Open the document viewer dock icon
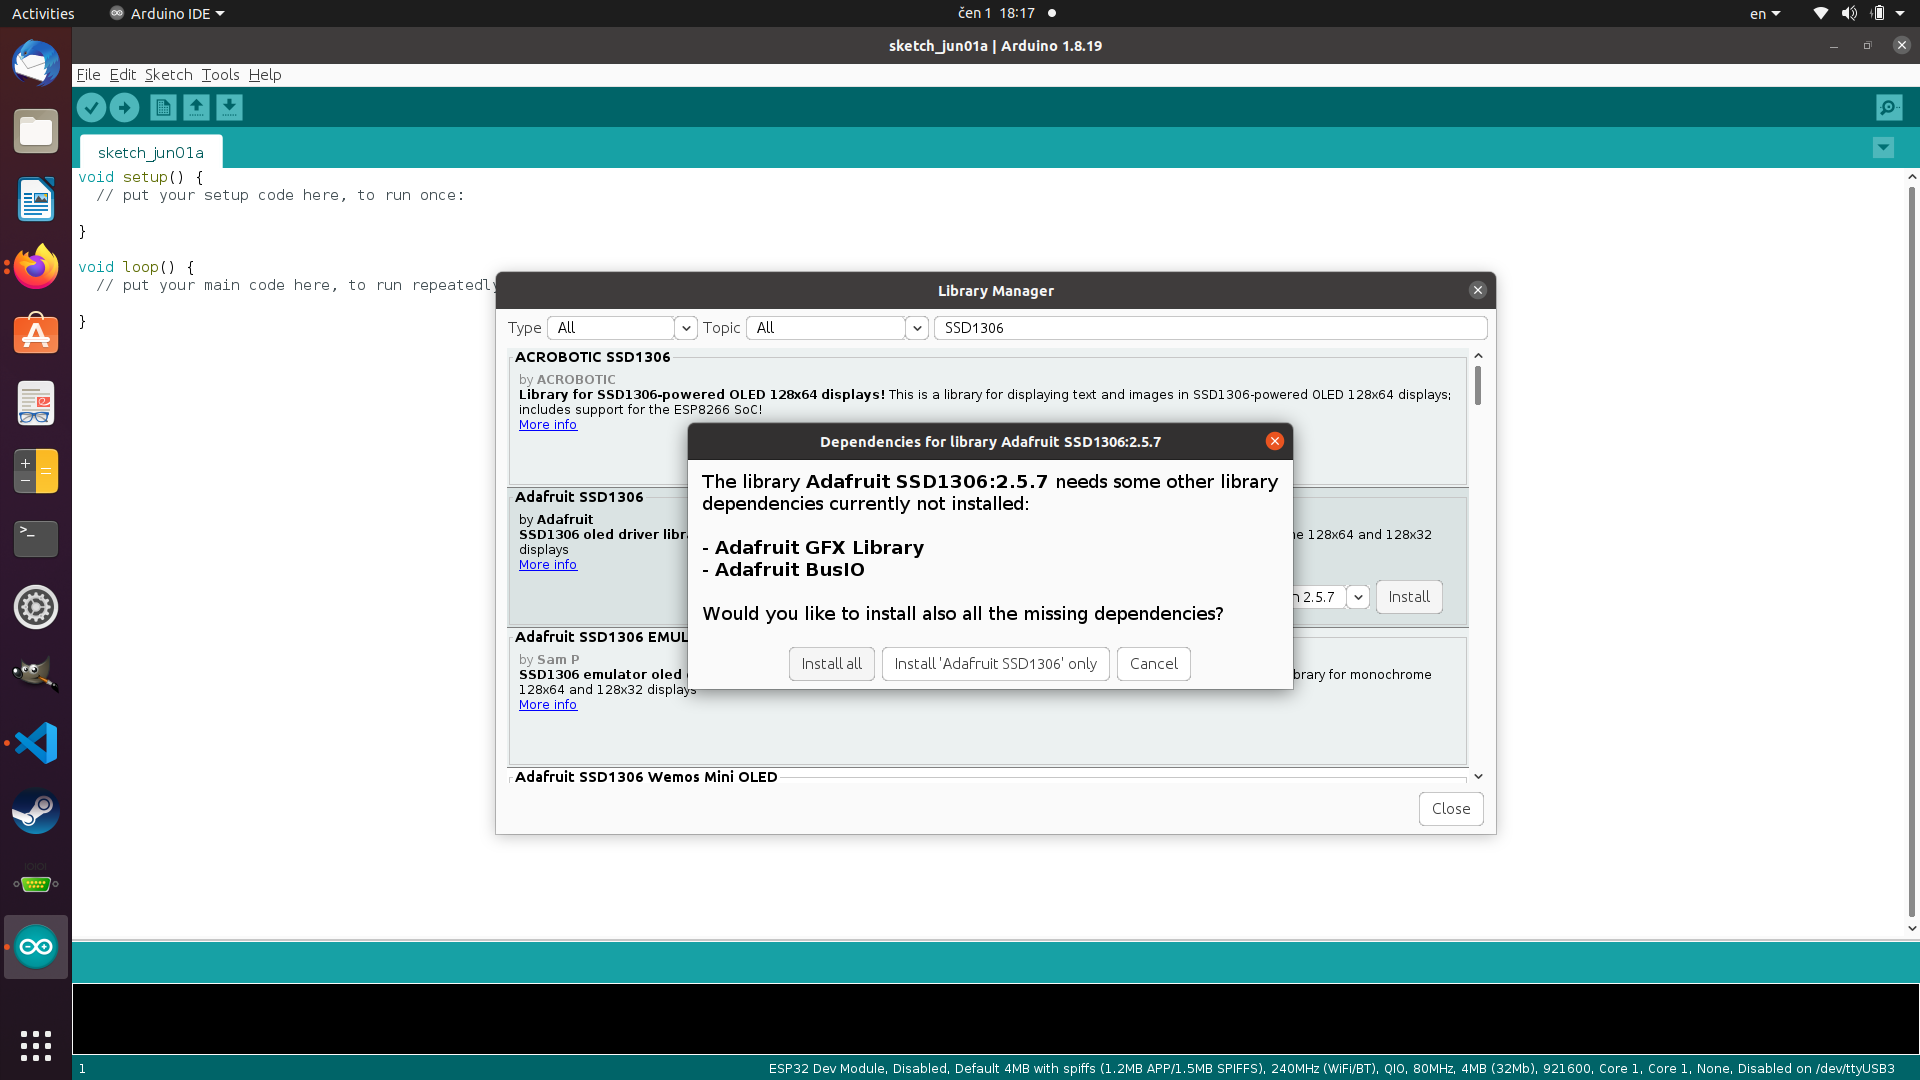1920x1080 pixels. [36, 403]
